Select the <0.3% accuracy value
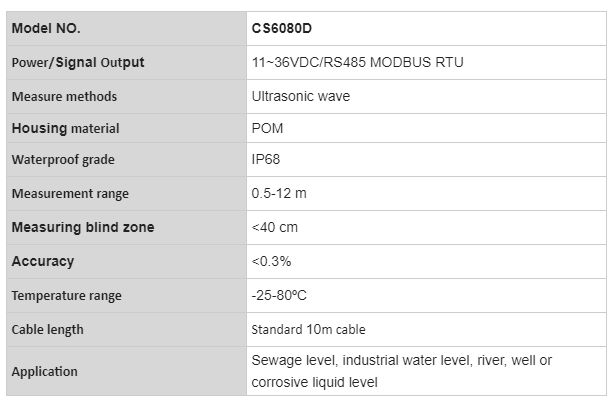This screenshot has height=406, width=616. pos(271,261)
